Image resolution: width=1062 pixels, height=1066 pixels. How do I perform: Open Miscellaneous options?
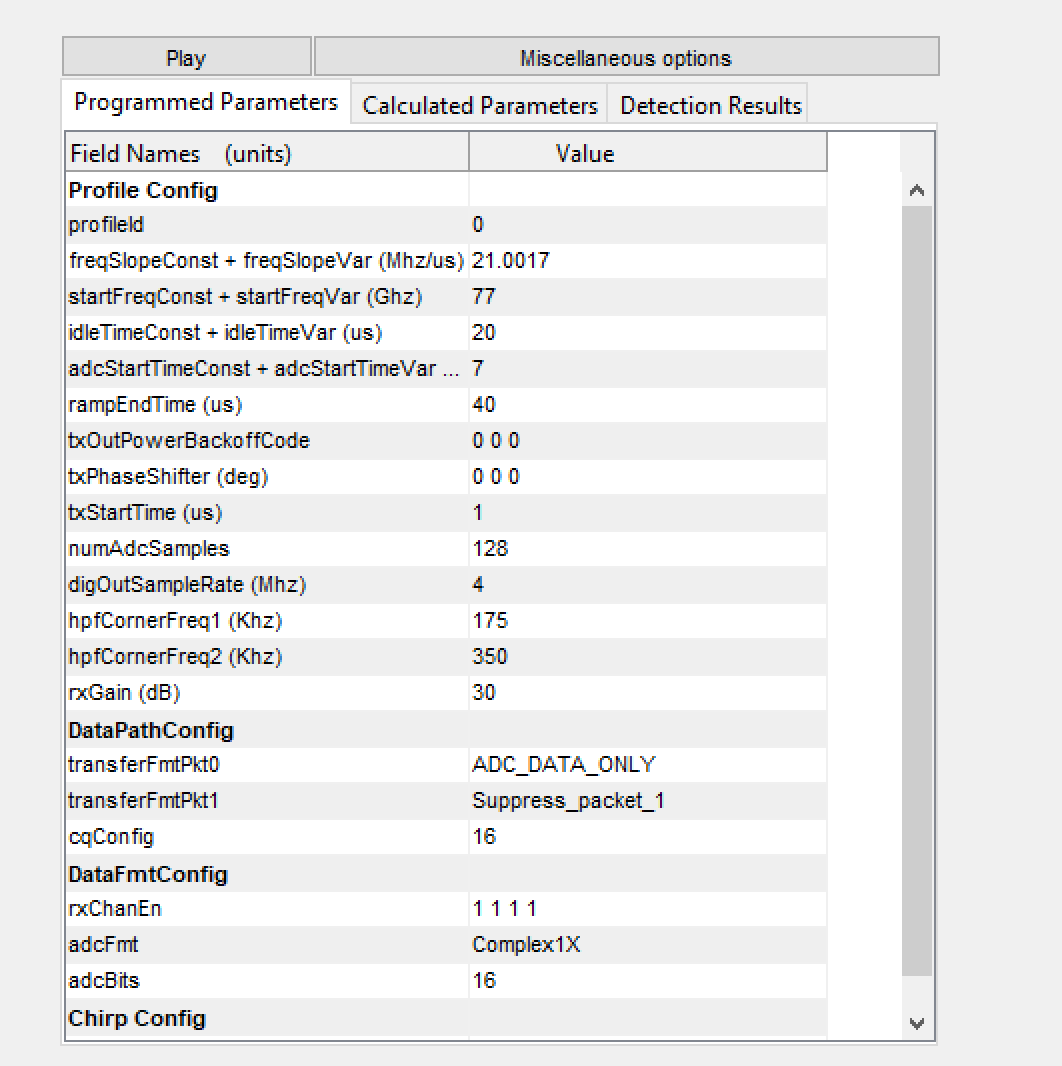(626, 58)
